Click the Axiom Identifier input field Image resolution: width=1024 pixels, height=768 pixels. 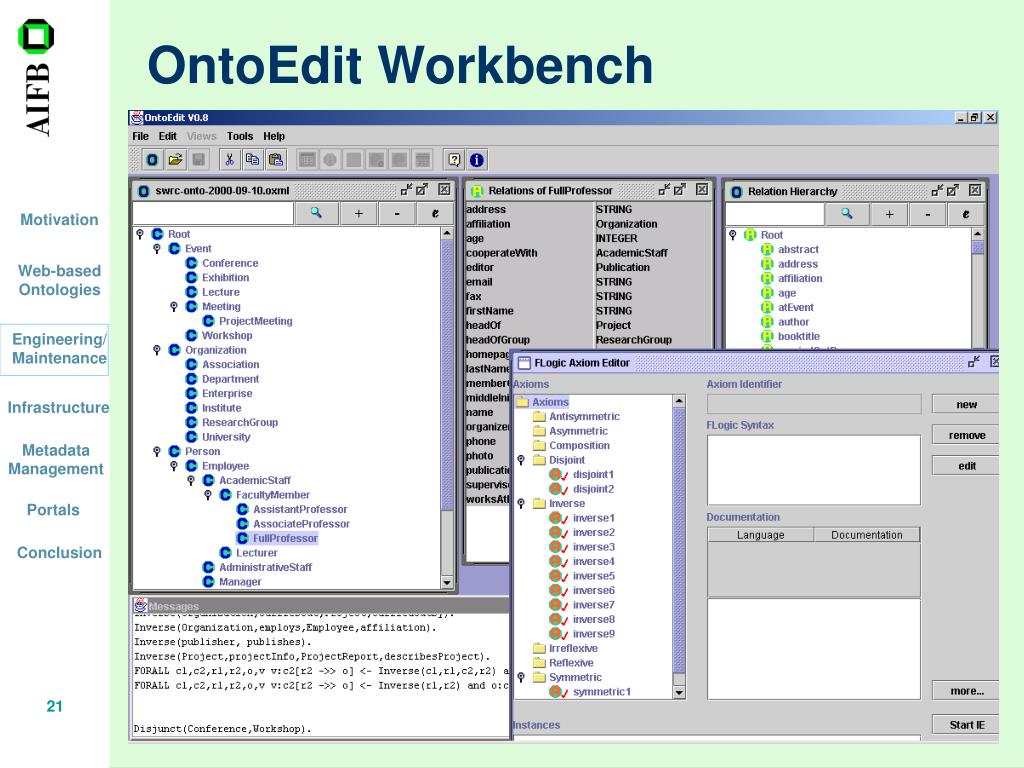pos(814,404)
